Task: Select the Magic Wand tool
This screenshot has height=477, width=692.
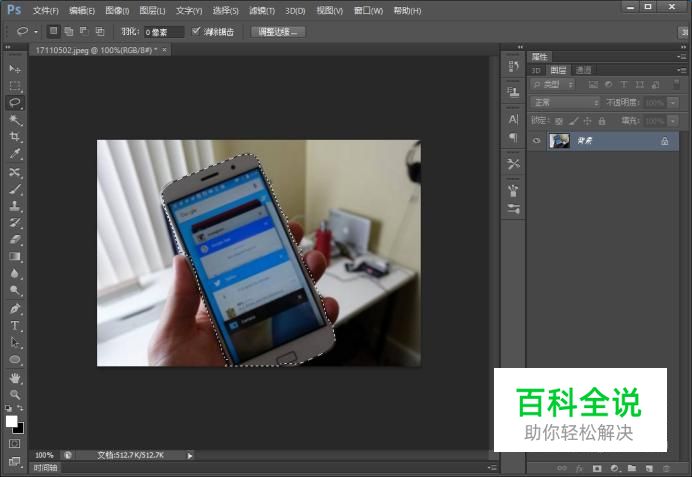Action: pyautogui.click(x=15, y=120)
